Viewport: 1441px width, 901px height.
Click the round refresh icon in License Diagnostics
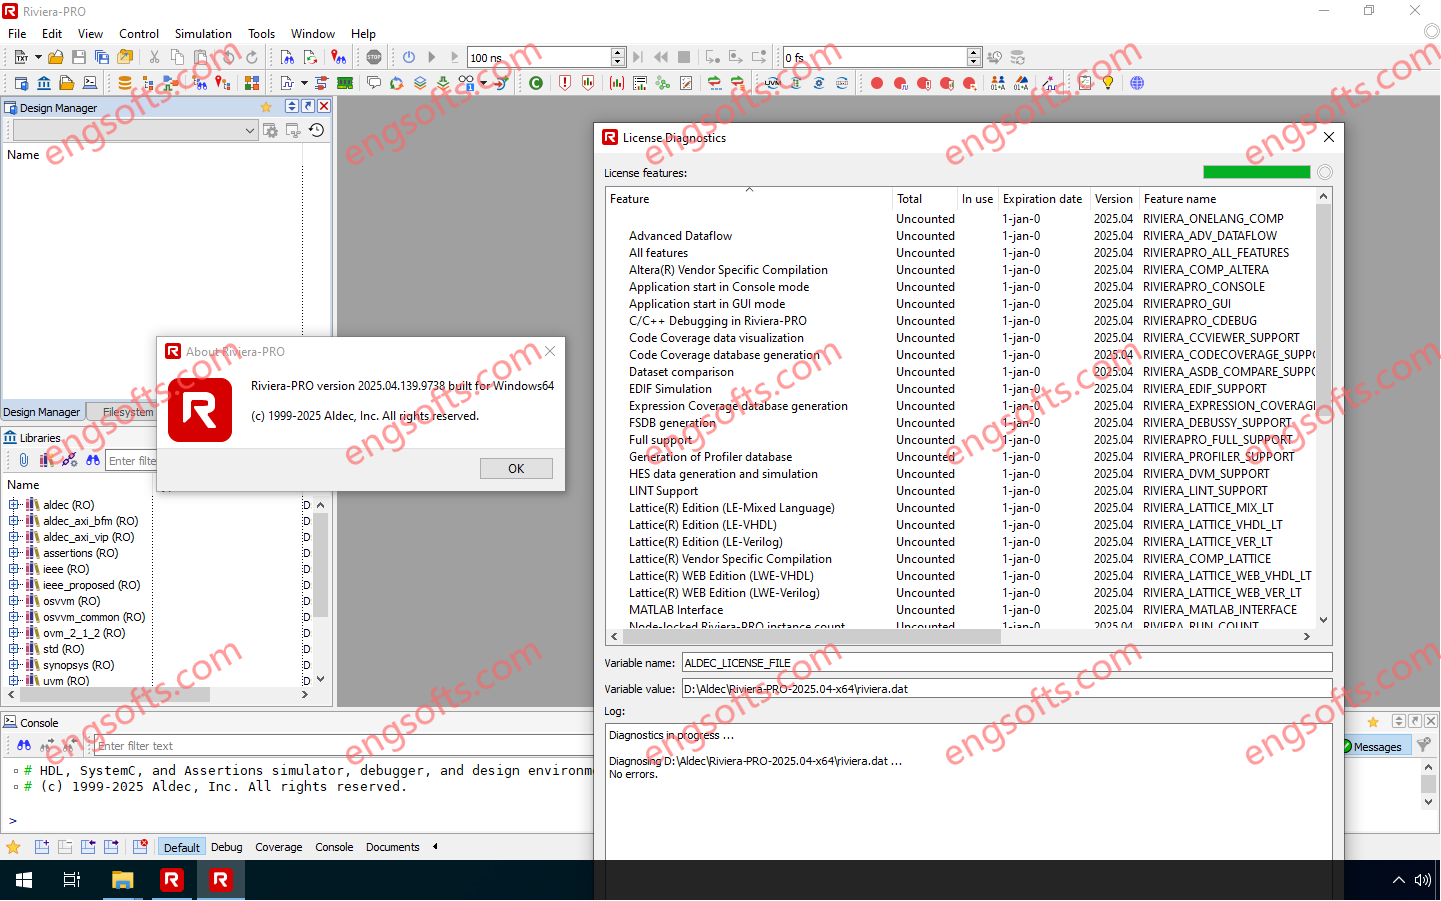1325,172
